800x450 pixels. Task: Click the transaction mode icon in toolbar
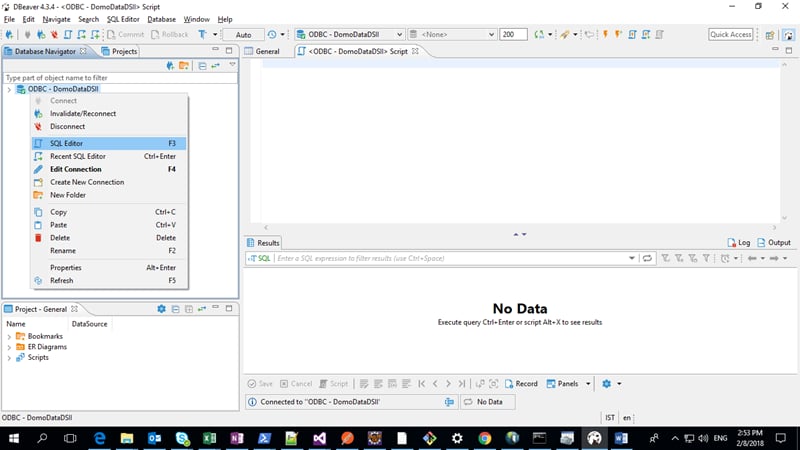[203, 34]
